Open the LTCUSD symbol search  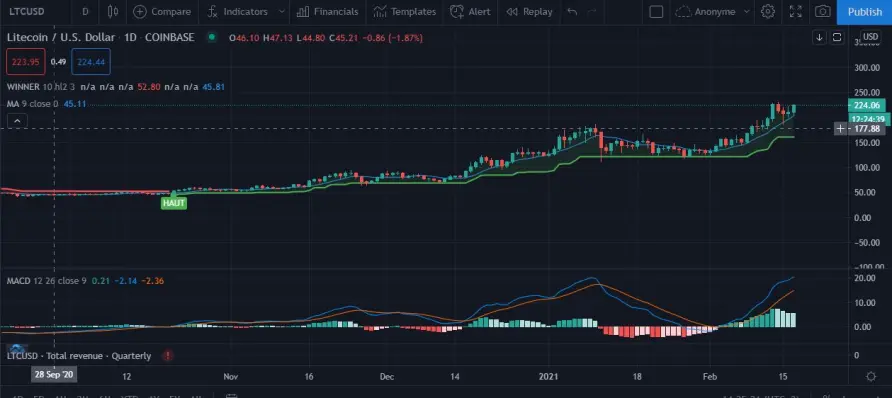(x=27, y=11)
